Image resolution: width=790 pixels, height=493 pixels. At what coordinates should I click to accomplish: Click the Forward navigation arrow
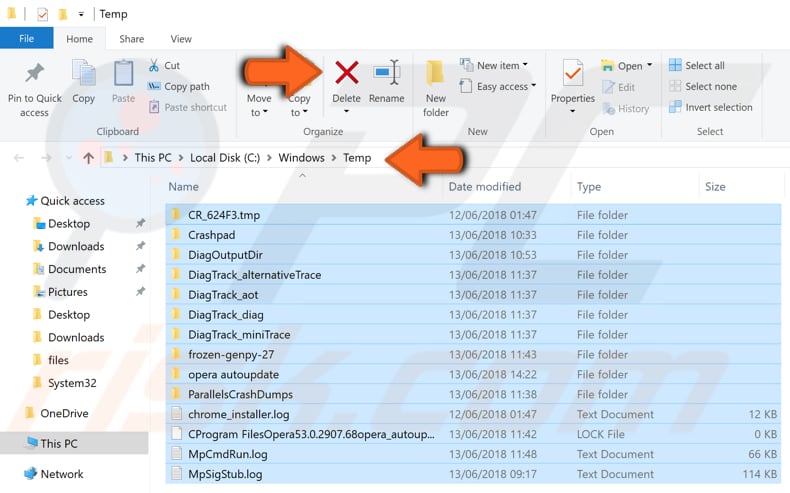tap(46, 158)
